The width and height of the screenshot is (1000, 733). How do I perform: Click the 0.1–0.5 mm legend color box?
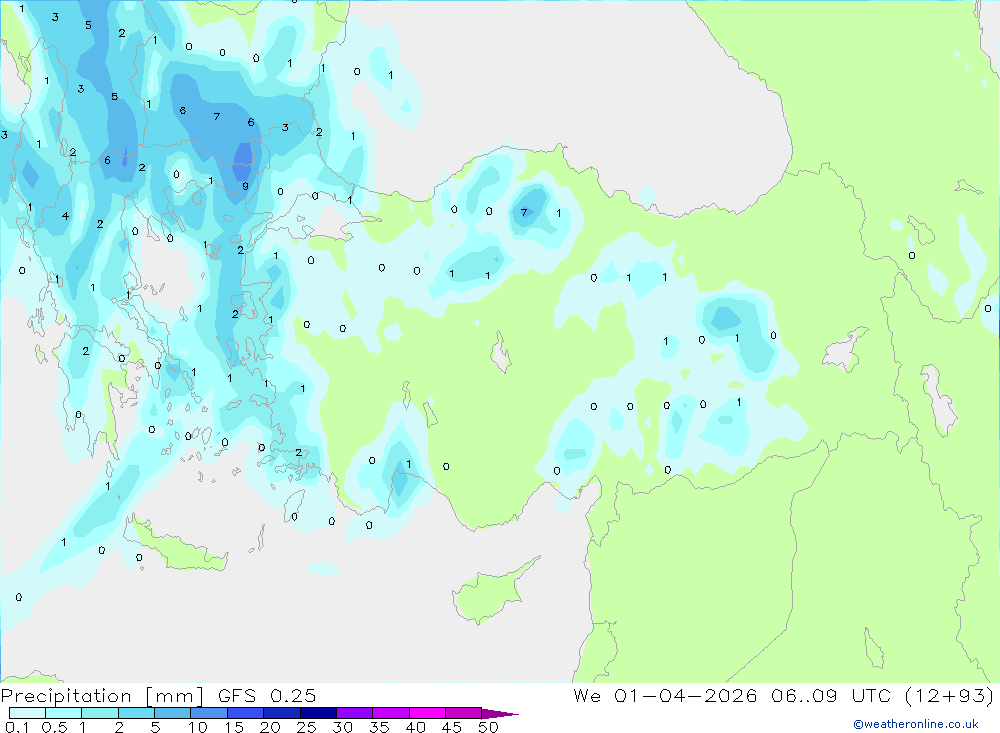pyautogui.click(x=27, y=713)
